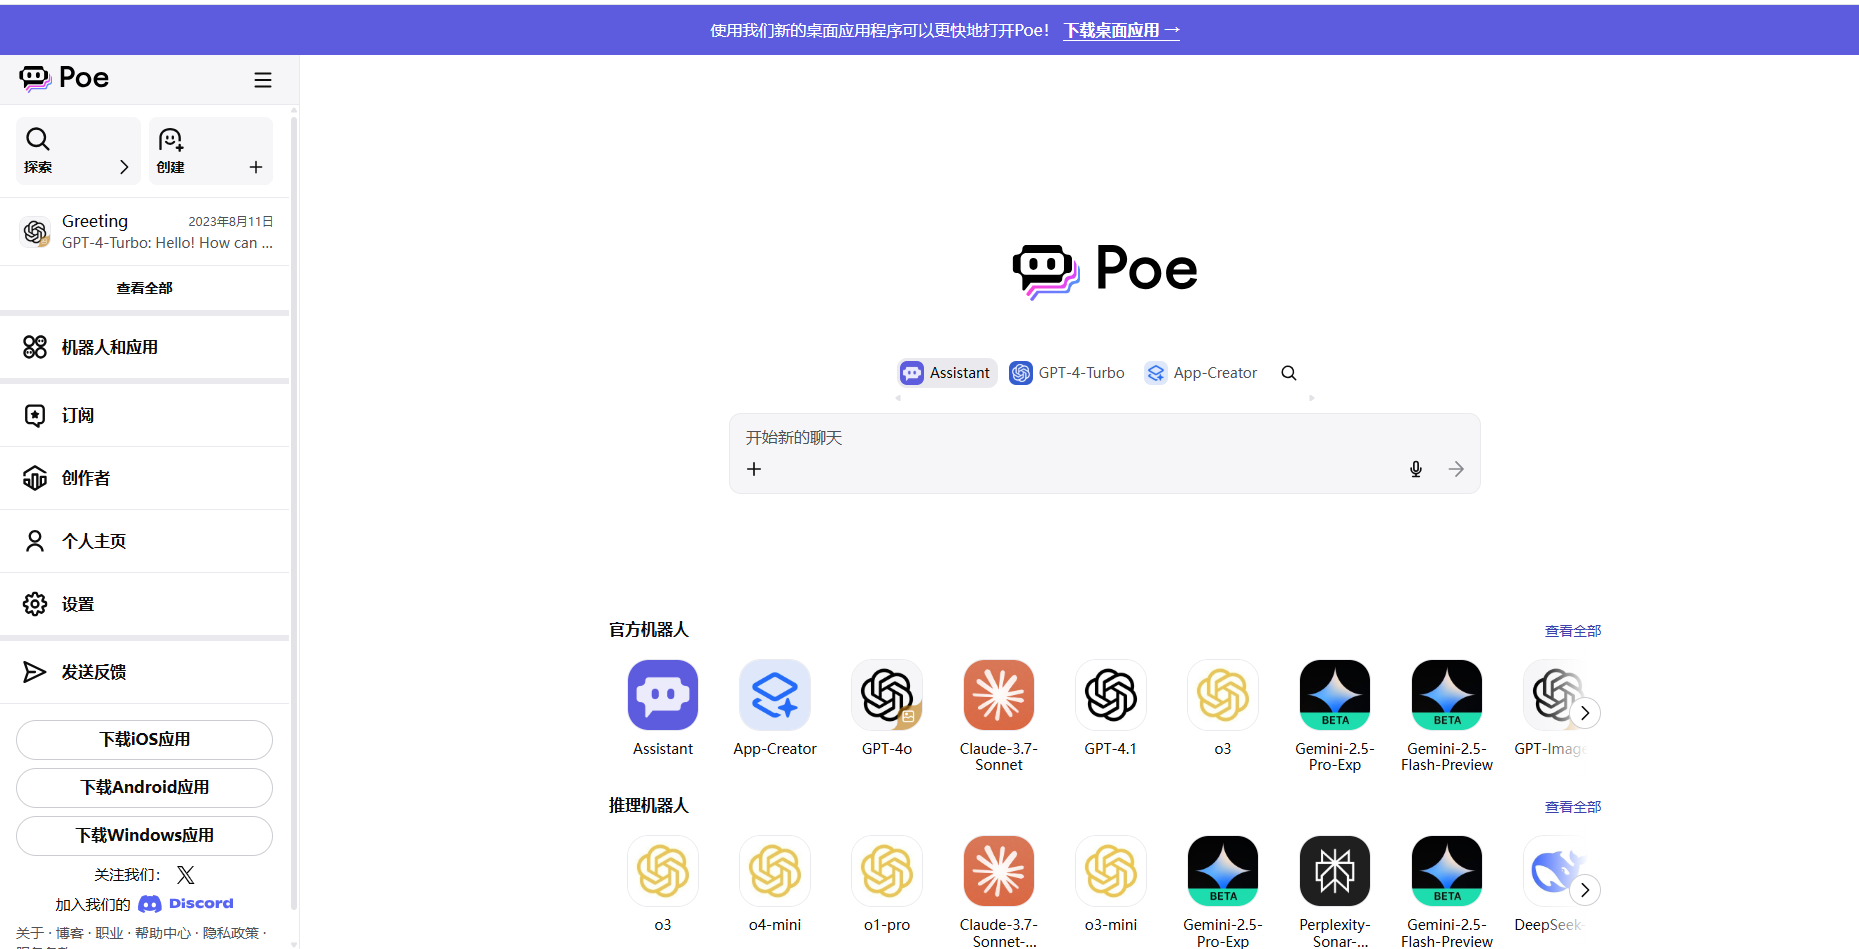View all reasoning bots (推理机器人 查看全部)

point(1573,807)
